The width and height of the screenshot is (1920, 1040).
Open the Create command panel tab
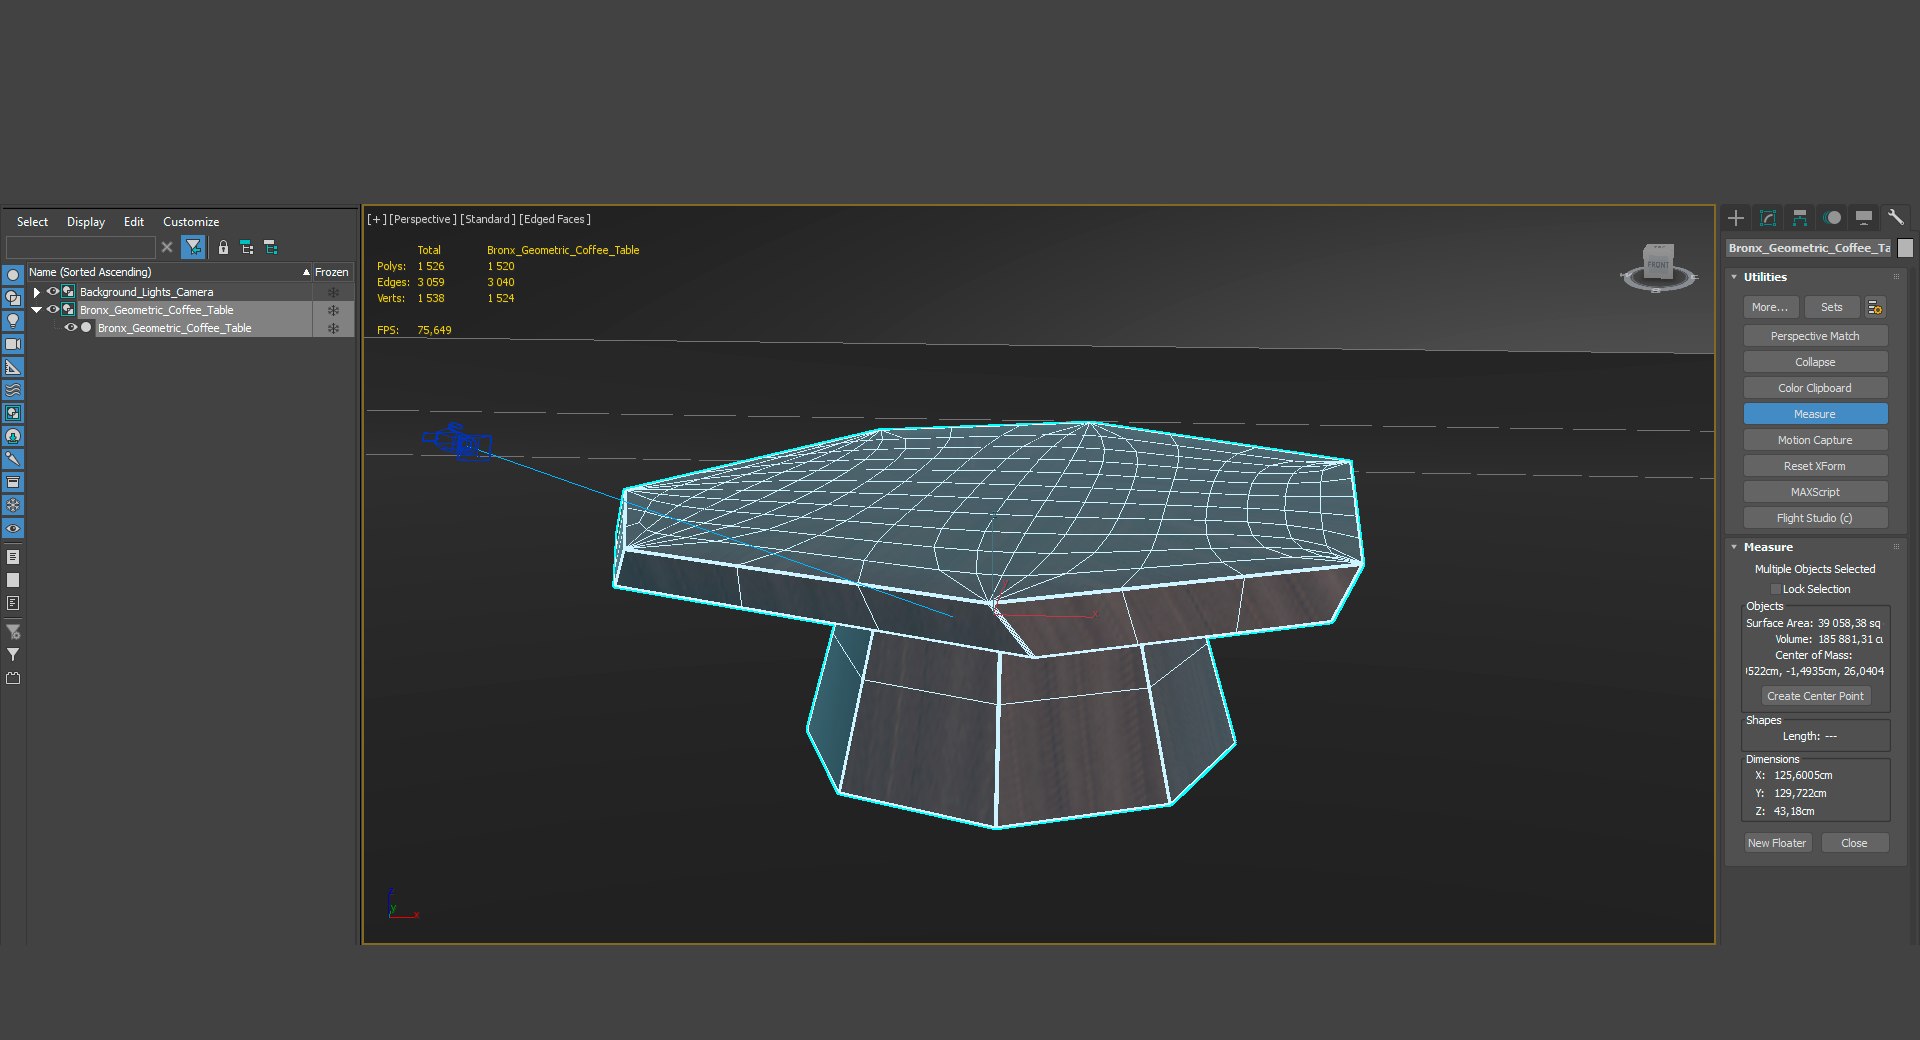pyautogui.click(x=1736, y=218)
